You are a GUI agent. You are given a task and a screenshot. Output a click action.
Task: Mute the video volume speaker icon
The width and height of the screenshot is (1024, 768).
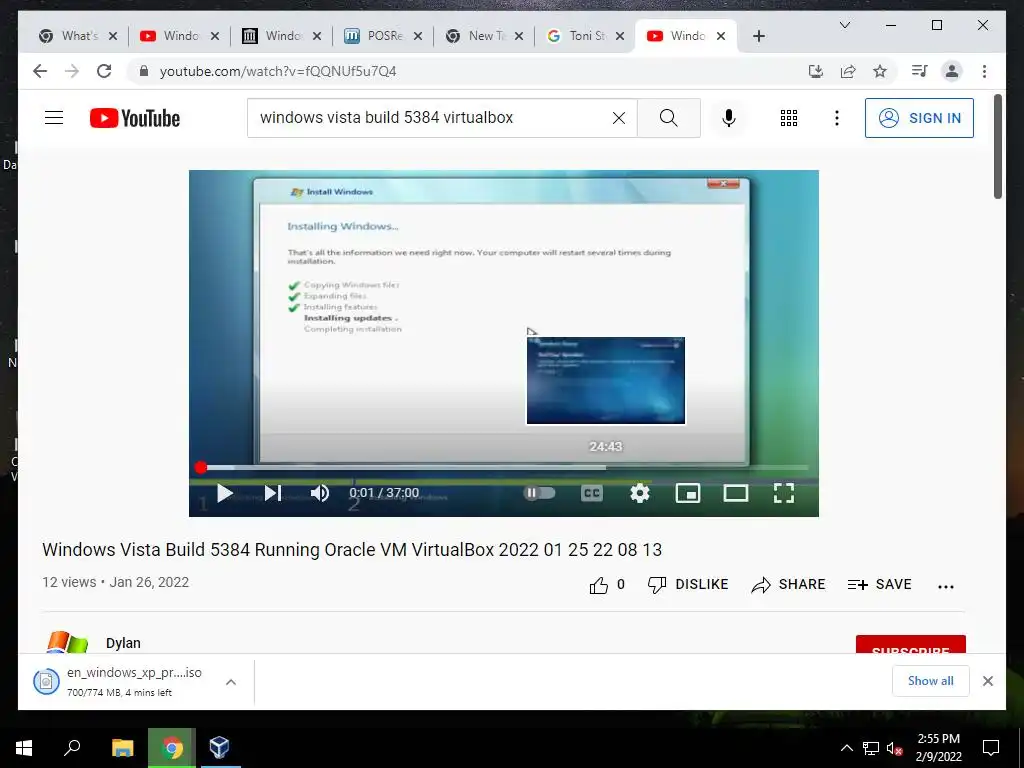coord(319,493)
